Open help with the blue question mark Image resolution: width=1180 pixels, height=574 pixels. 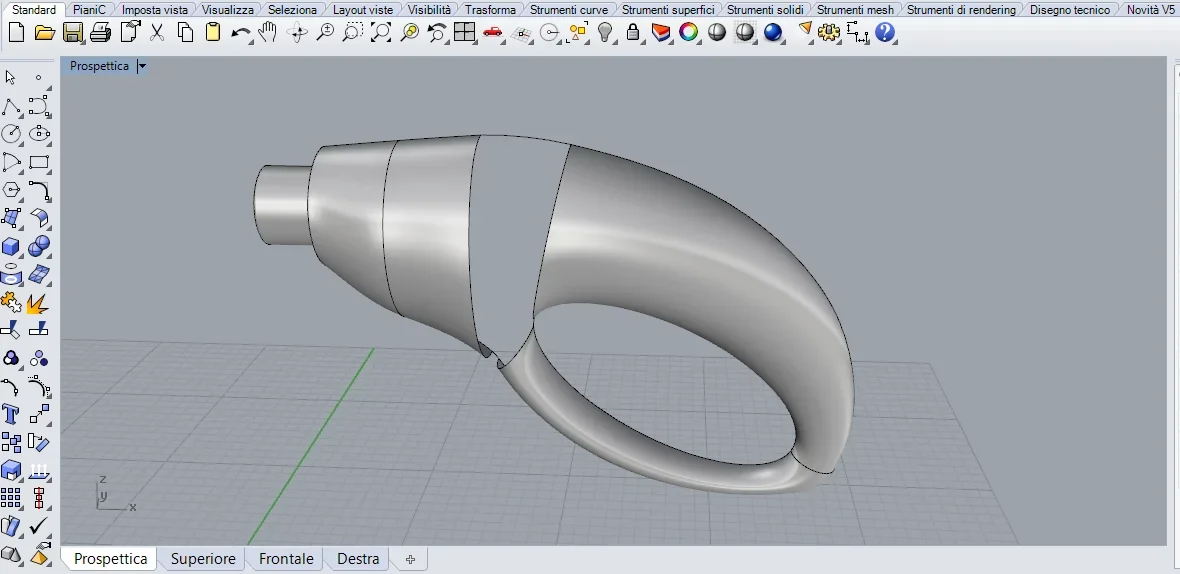tap(885, 32)
